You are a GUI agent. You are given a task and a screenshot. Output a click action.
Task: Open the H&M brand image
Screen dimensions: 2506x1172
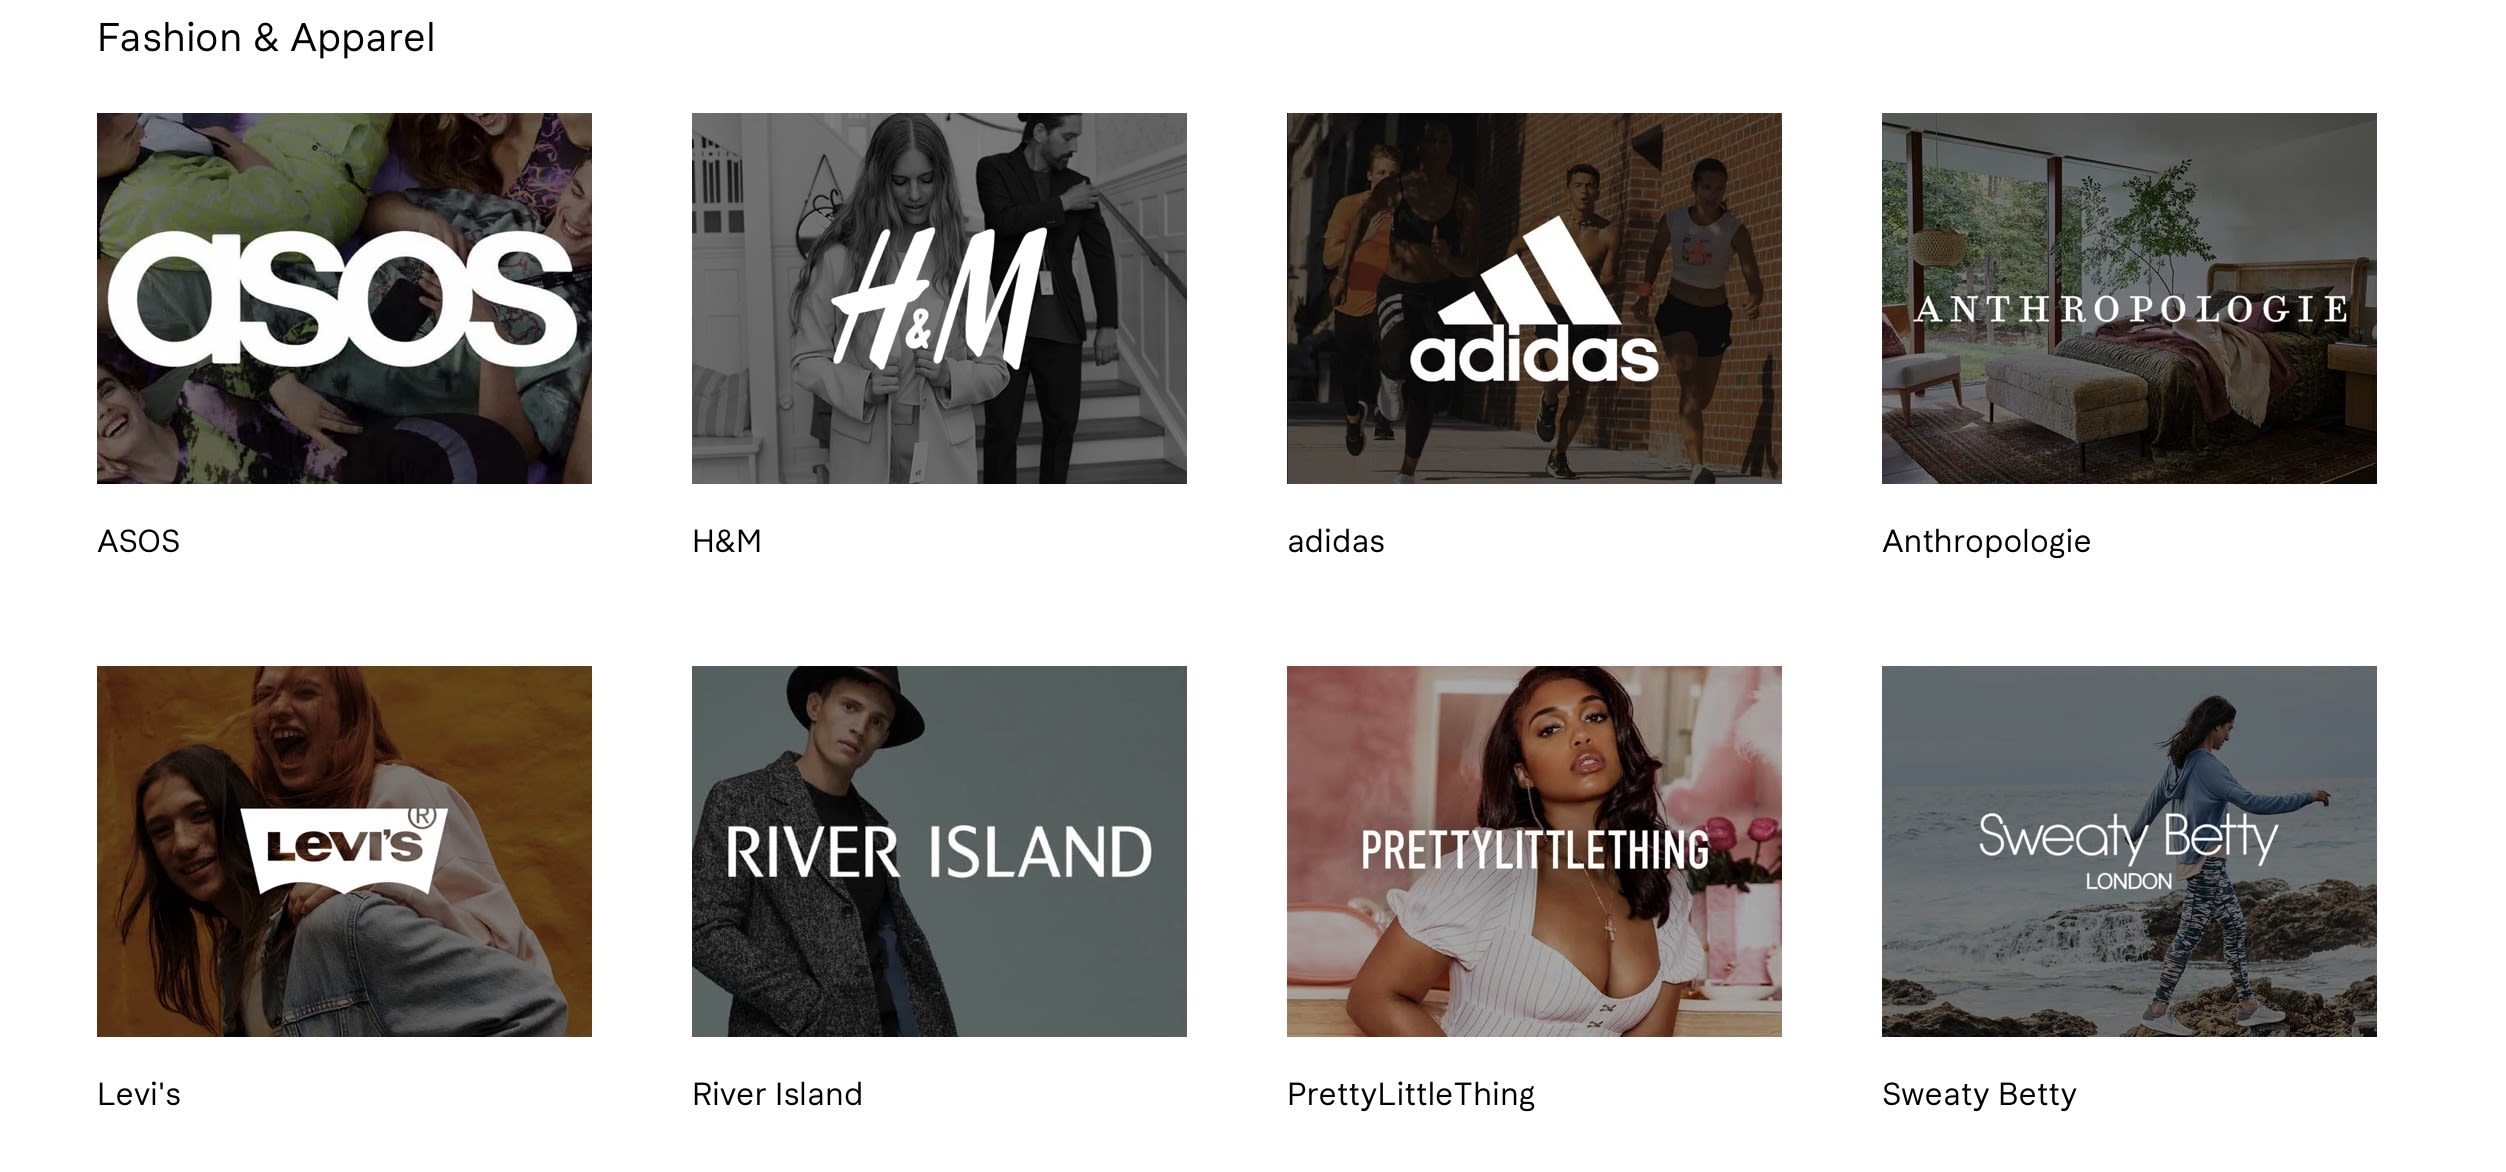[x=939, y=298]
